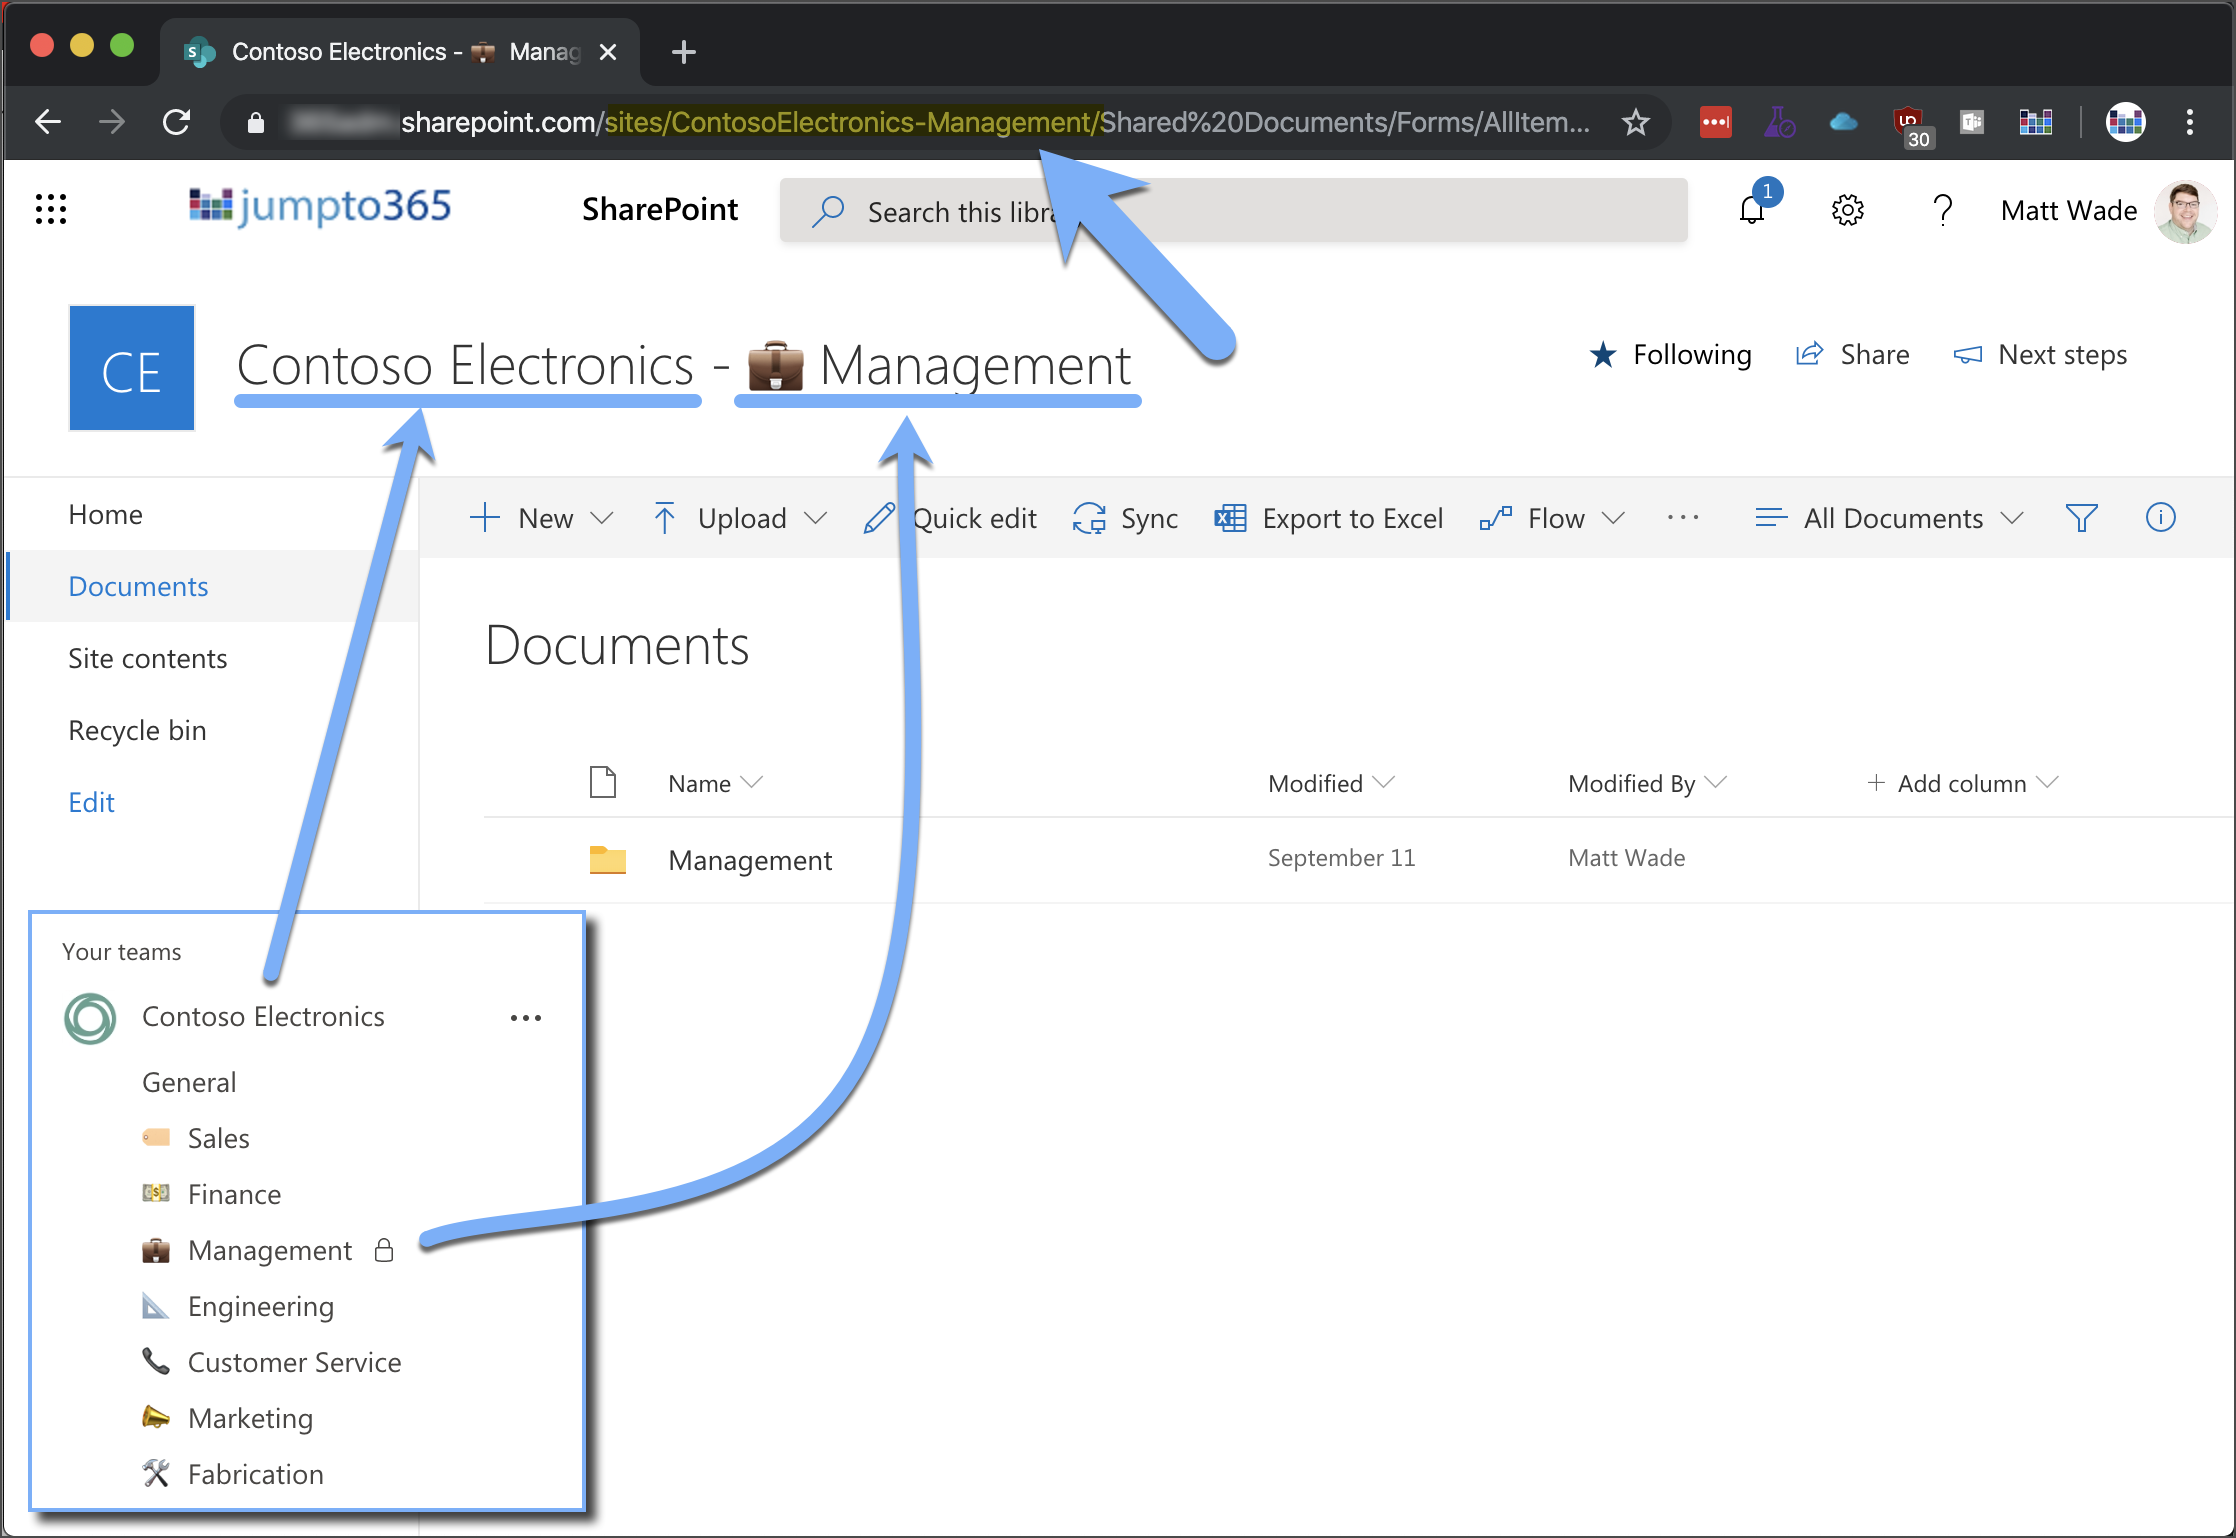Expand the Upload dropdown
The height and width of the screenshot is (1538, 2236).
pos(740,518)
